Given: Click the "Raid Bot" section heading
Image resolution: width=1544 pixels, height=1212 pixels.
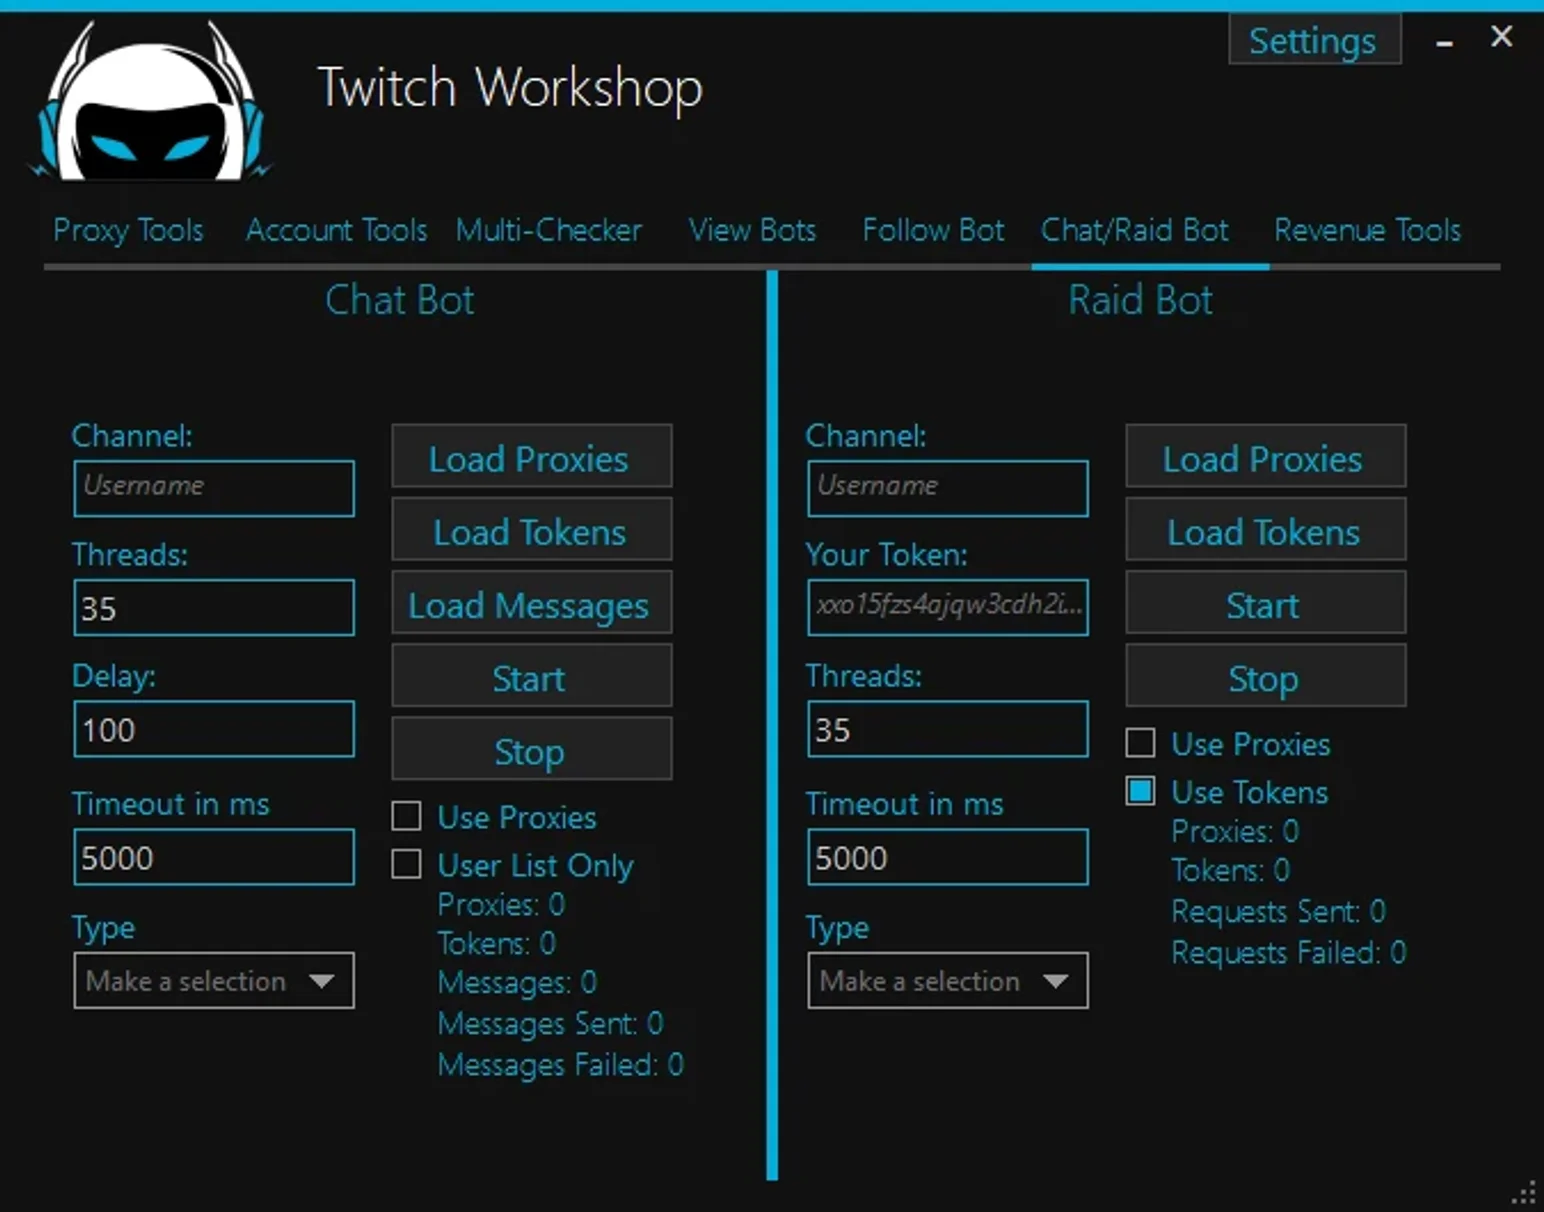Looking at the screenshot, I should [x=1141, y=300].
